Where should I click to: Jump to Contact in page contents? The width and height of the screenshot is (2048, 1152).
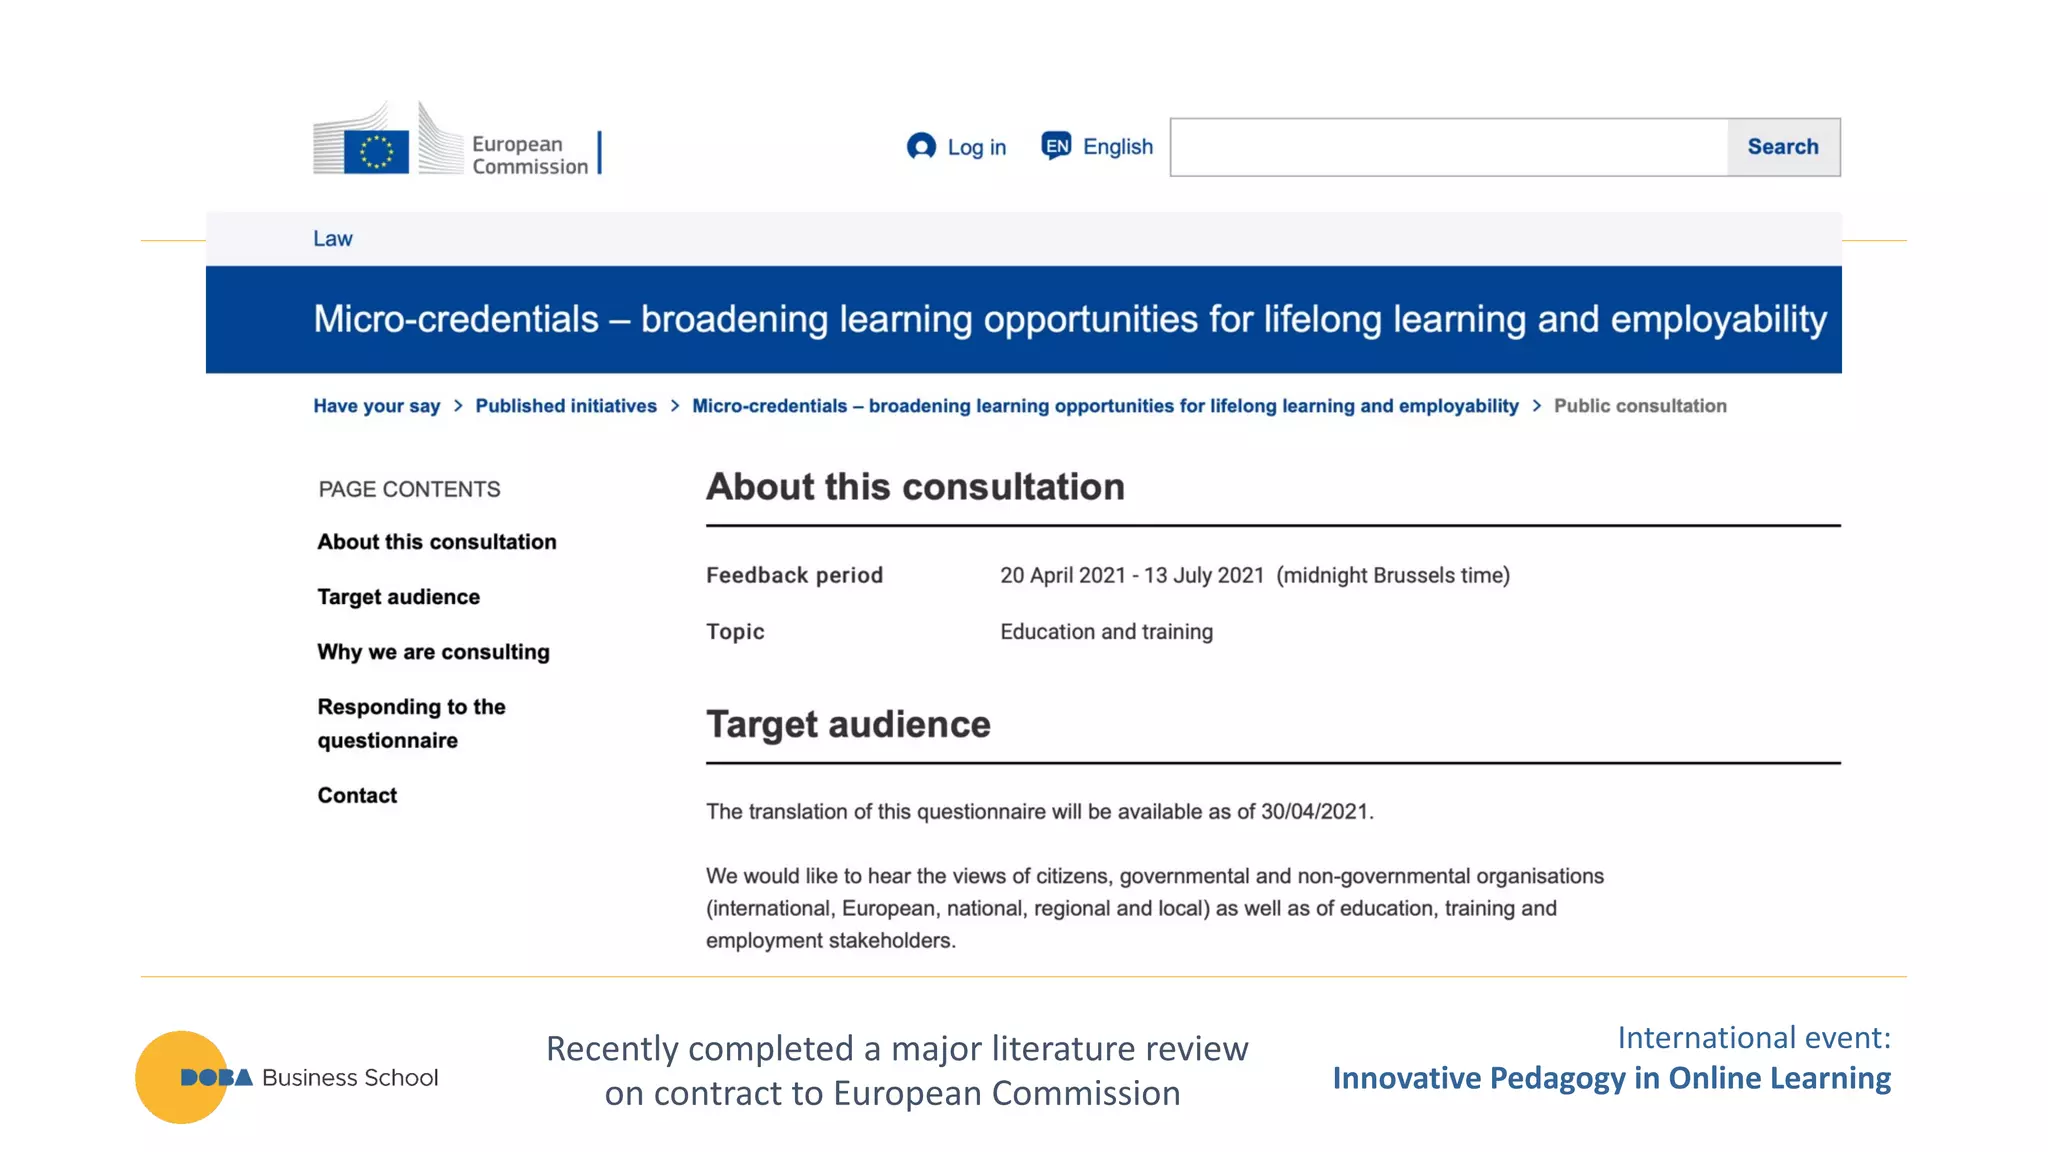pos(357,796)
